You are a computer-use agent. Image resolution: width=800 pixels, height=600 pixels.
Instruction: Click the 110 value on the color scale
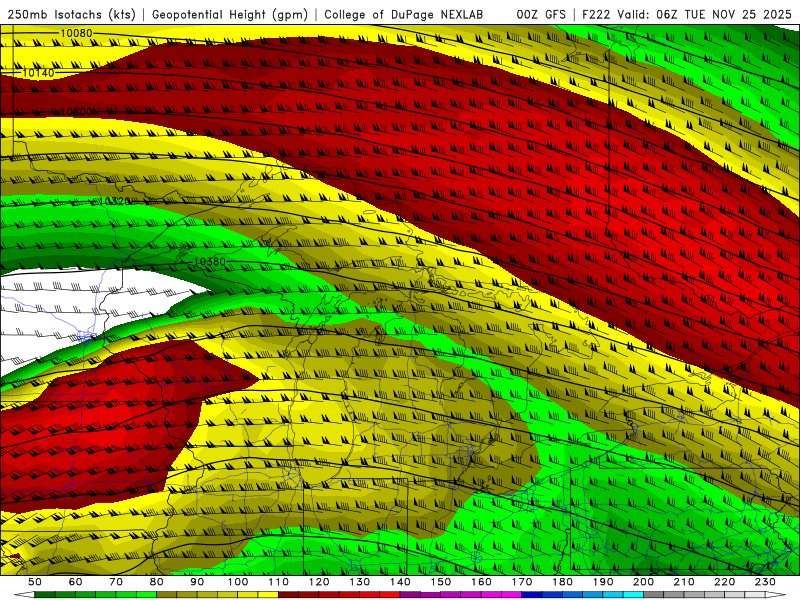(x=278, y=582)
